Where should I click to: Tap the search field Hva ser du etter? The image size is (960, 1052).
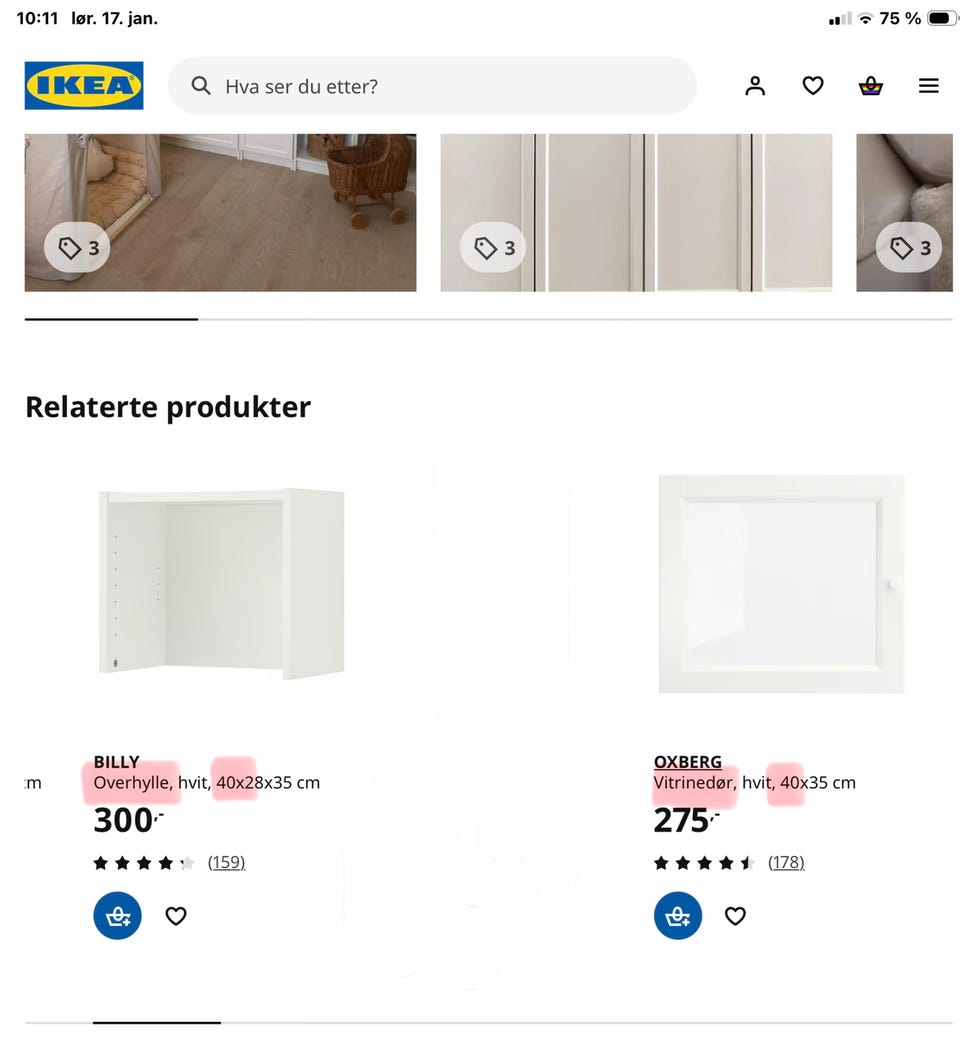pos(430,86)
